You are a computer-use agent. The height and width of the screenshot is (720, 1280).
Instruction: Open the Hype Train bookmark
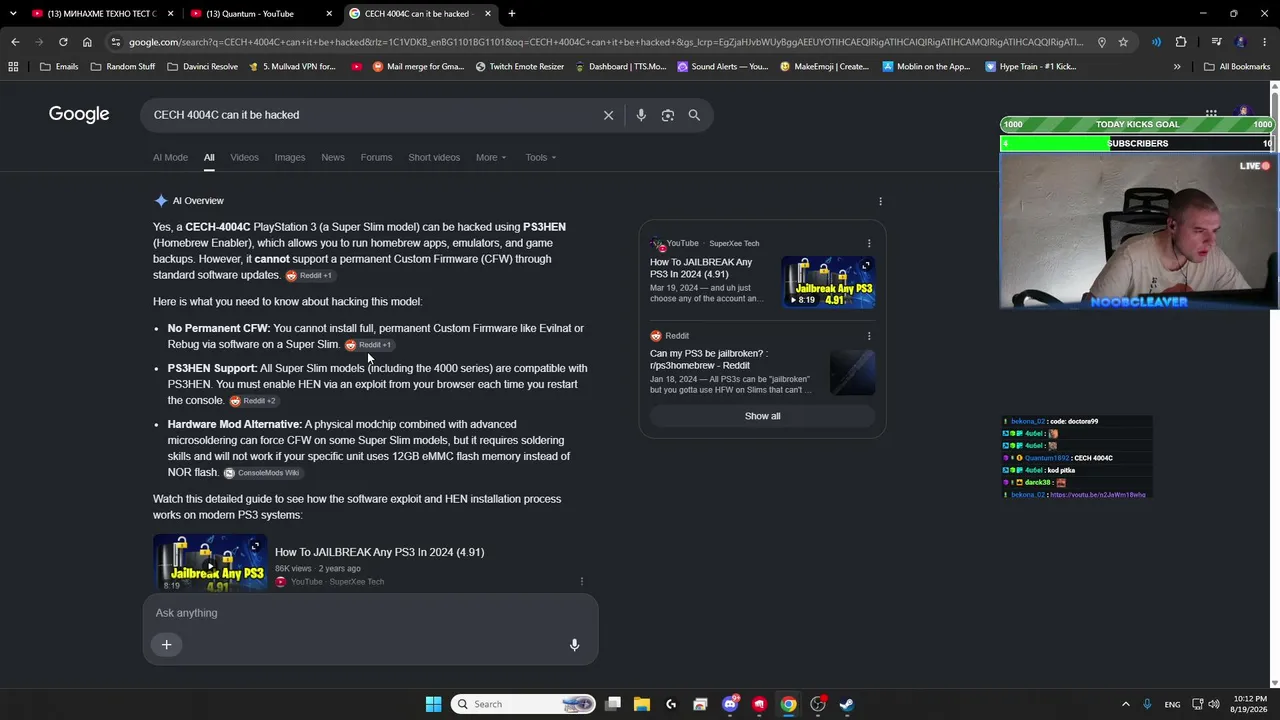tap(1031, 67)
